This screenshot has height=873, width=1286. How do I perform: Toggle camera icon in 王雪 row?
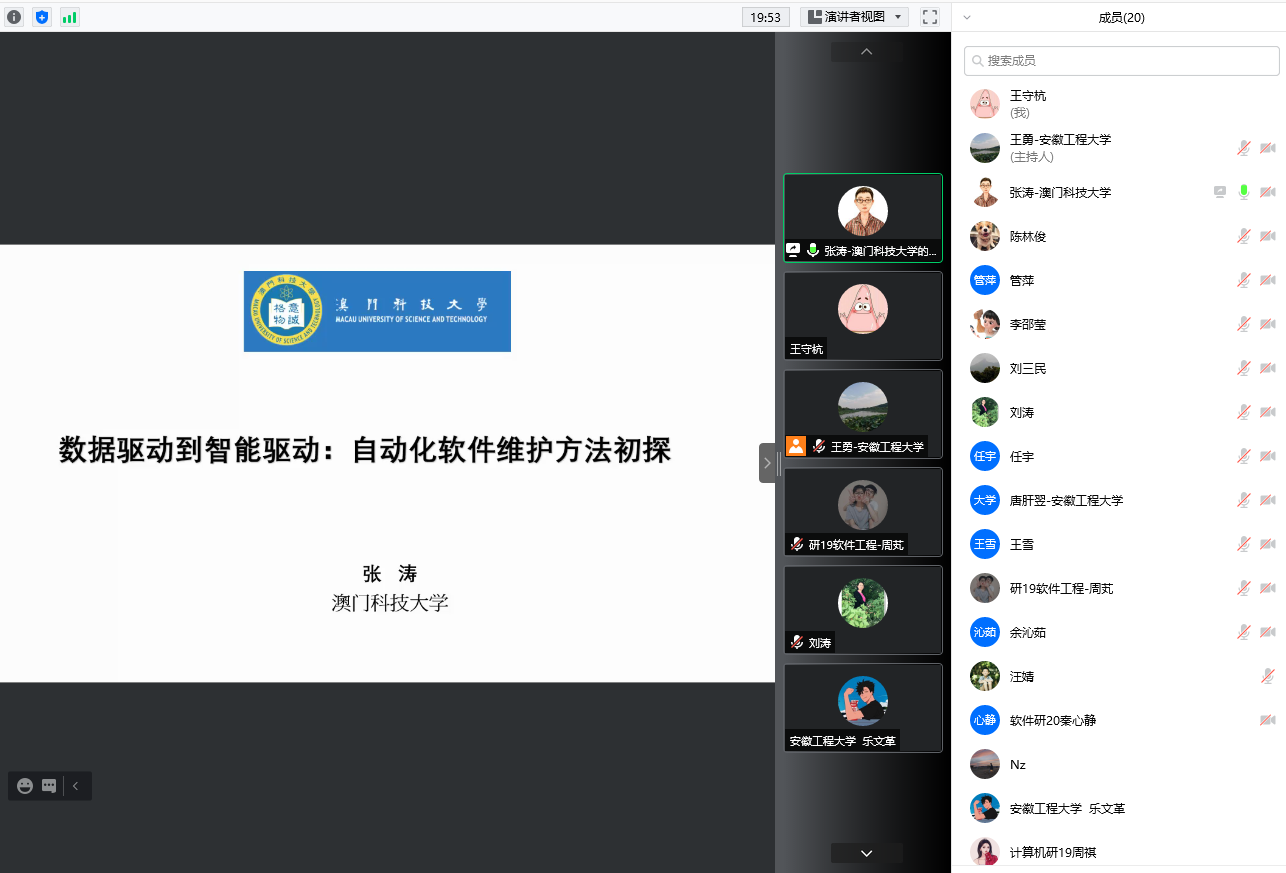pyautogui.click(x=1267, y=544)
